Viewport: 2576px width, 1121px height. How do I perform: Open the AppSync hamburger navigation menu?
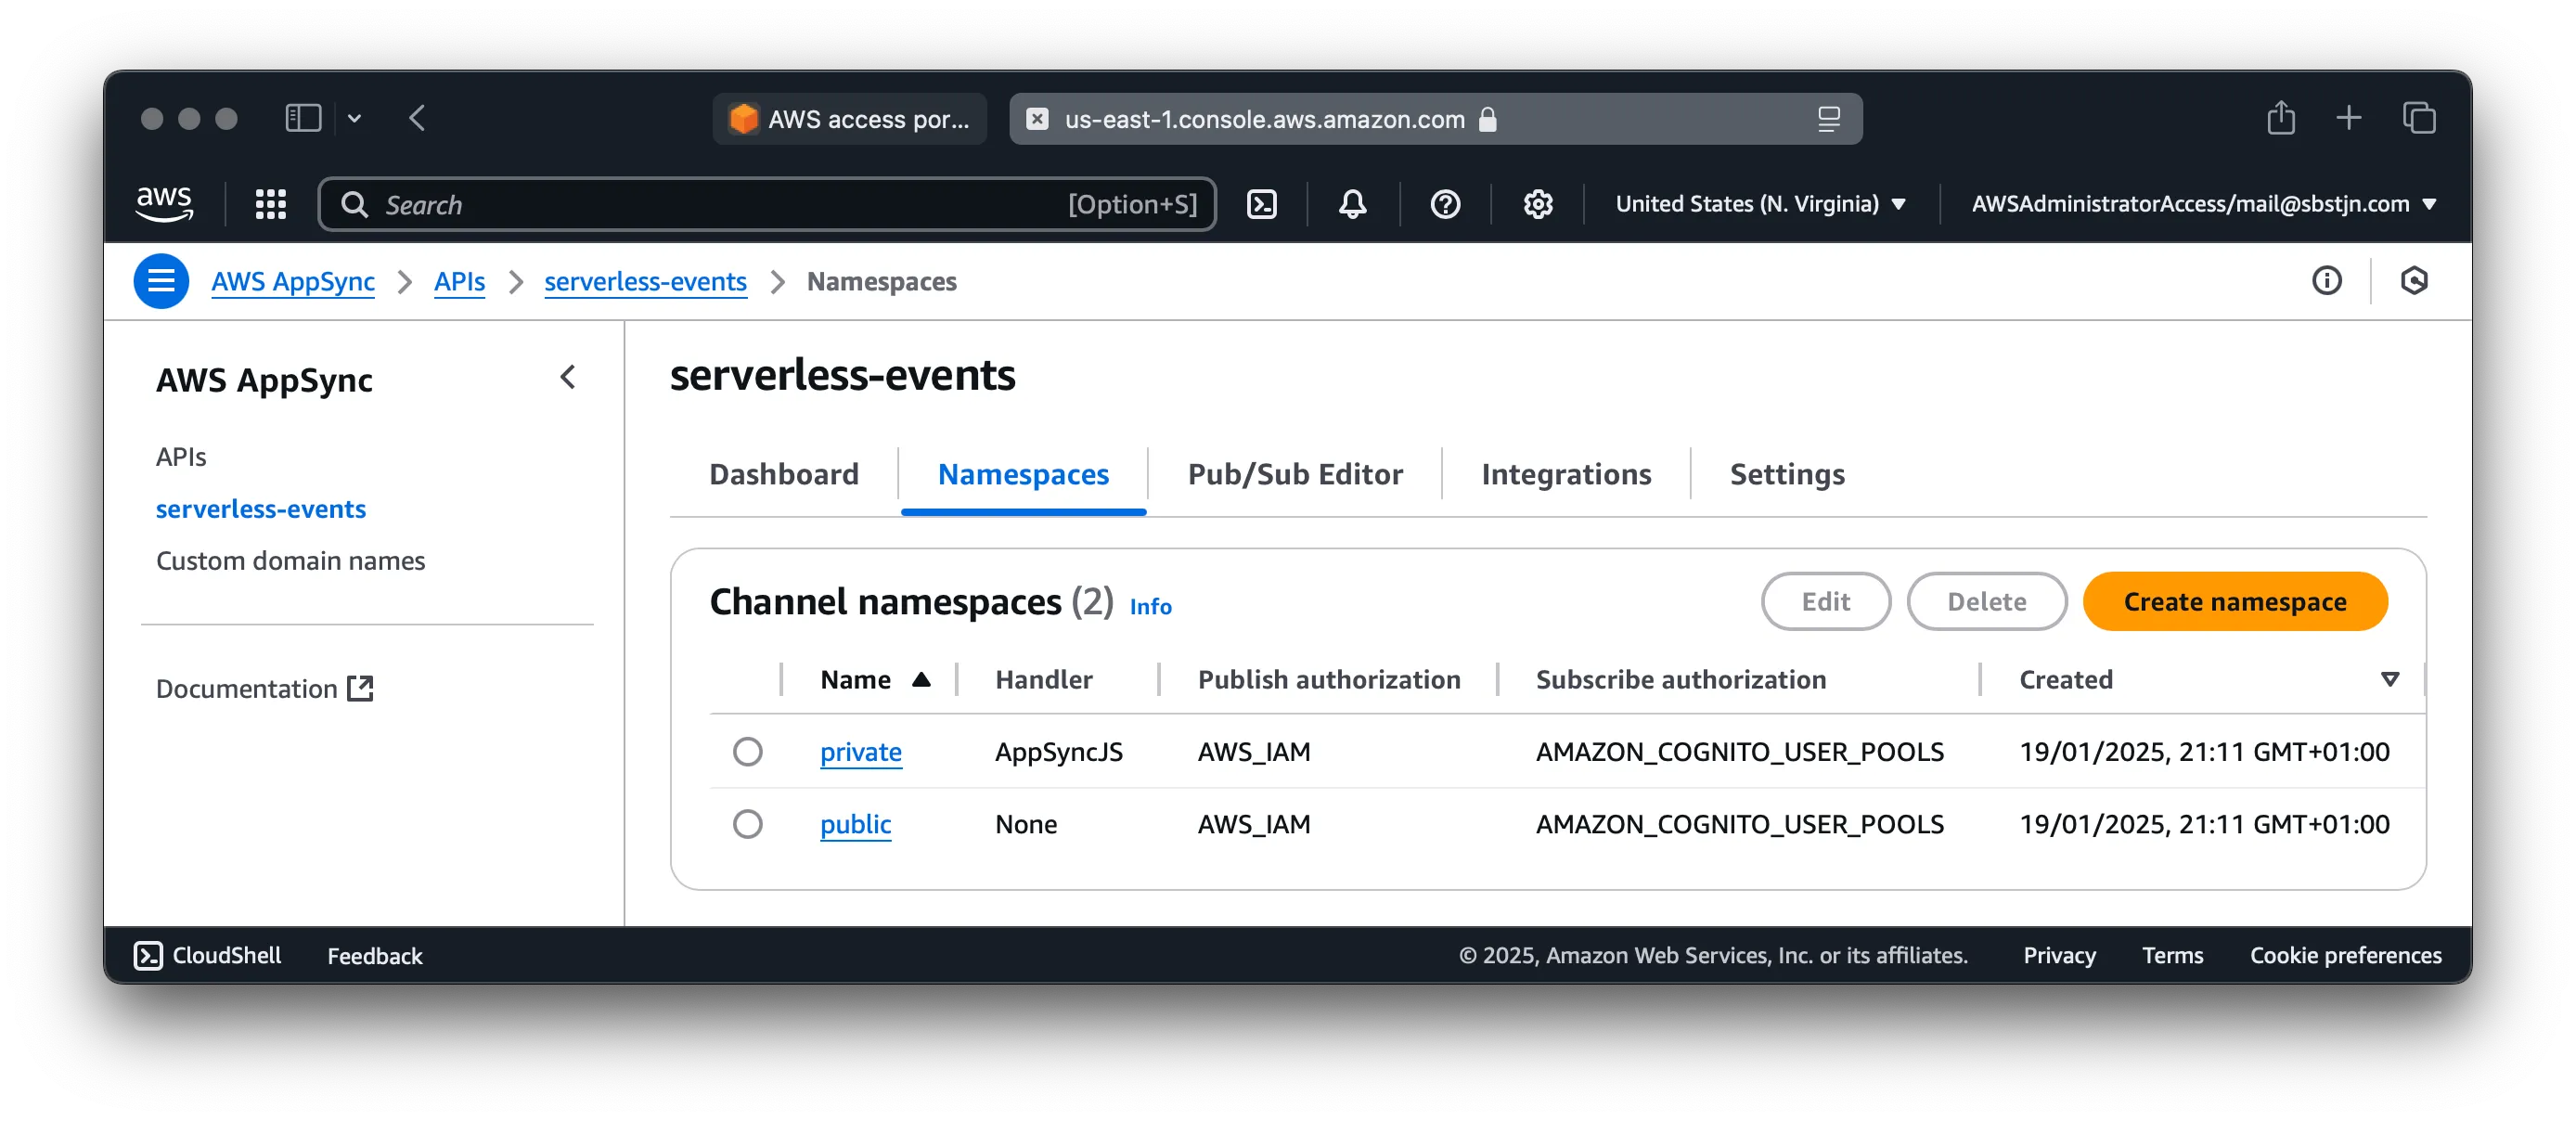point(160,281)
